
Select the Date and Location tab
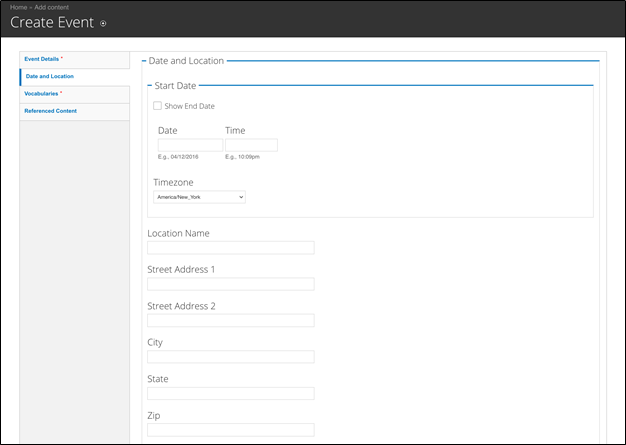coord(49,76)
